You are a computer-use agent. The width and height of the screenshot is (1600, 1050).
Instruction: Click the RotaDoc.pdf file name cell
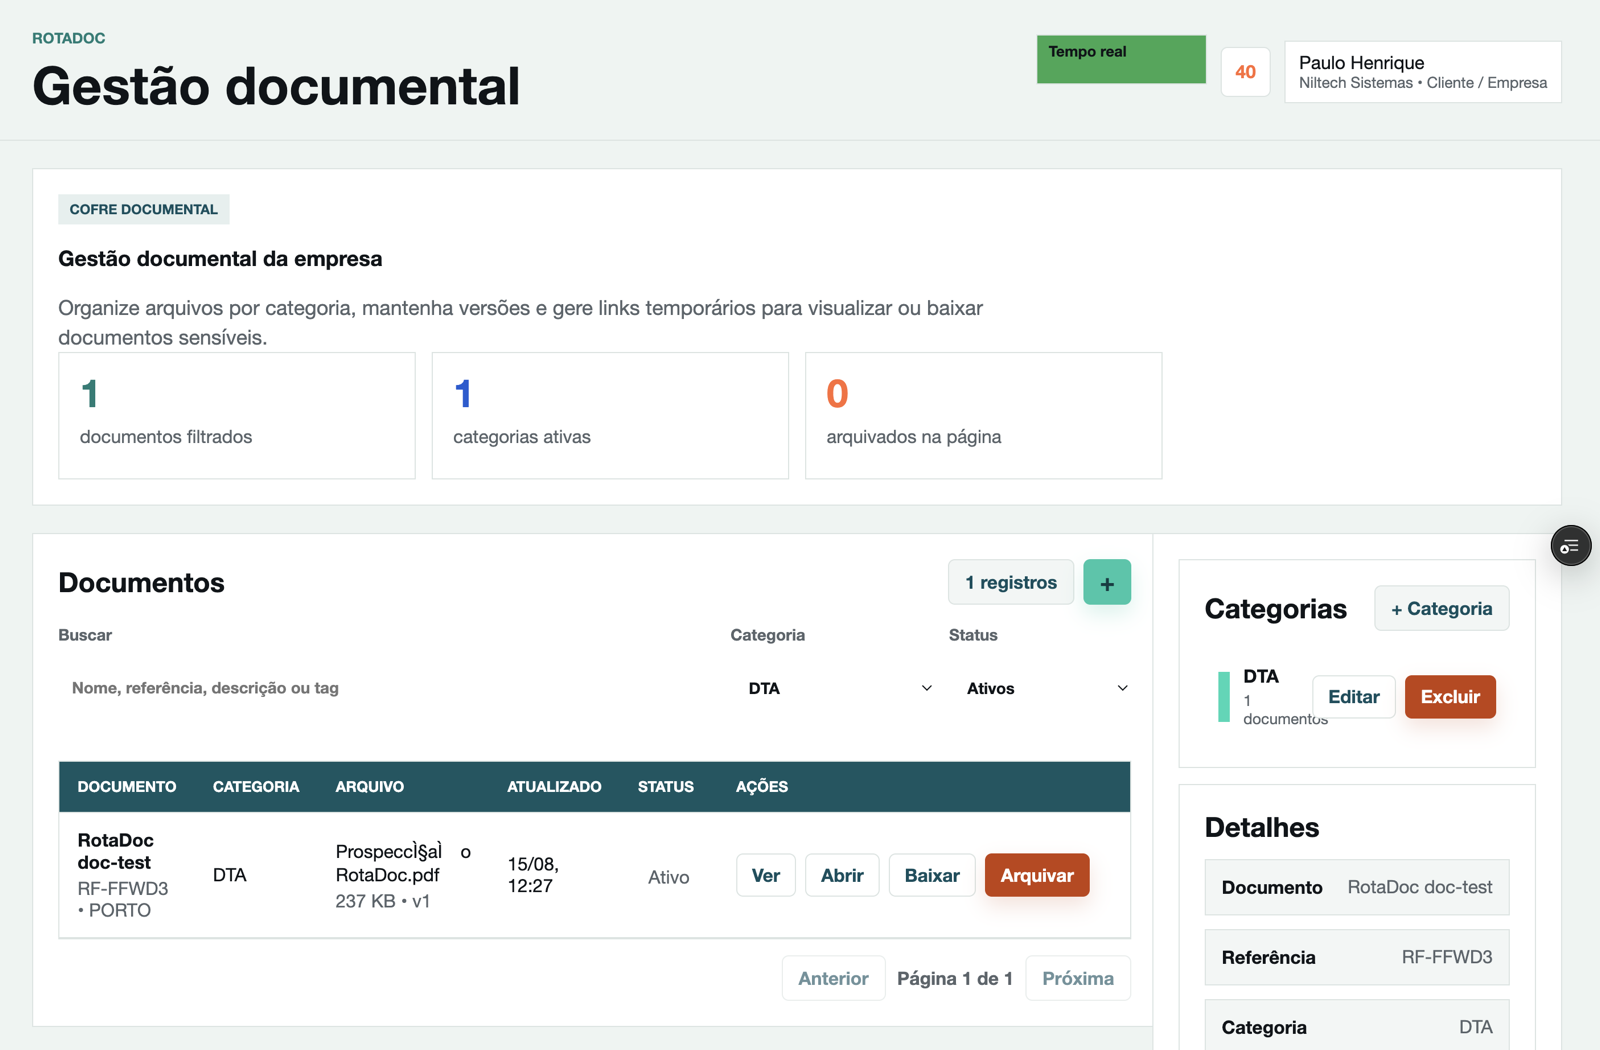coord(403,863)
